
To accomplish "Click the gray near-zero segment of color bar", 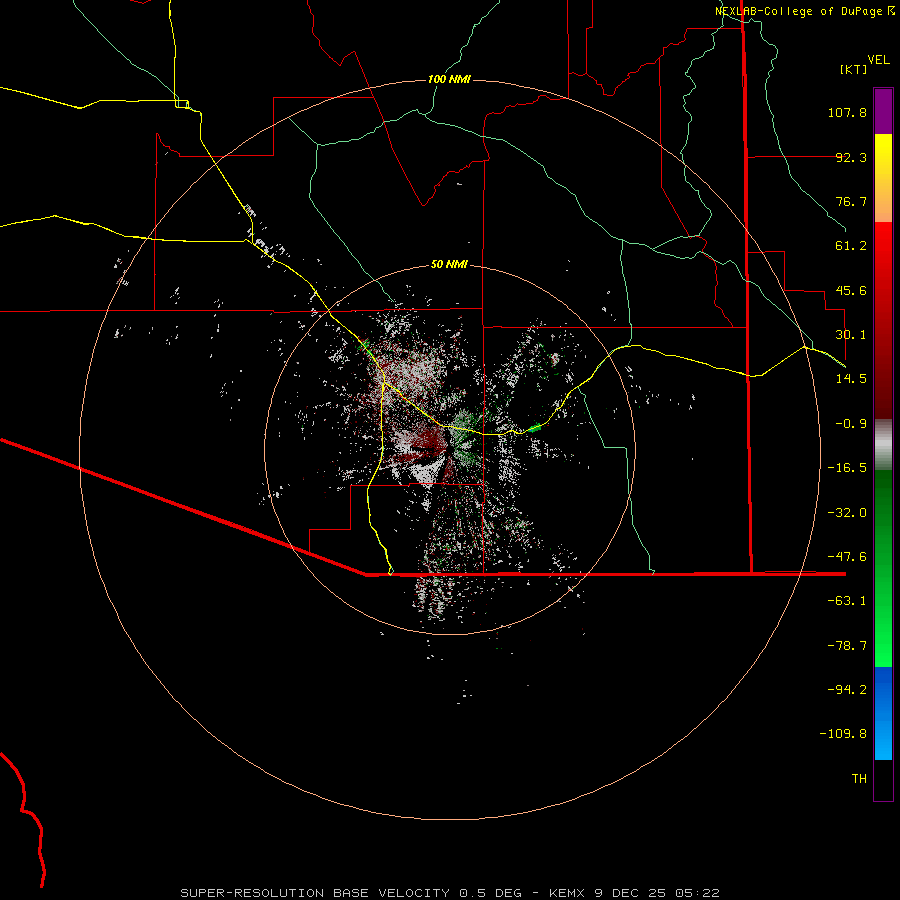I will click(883, 444).
